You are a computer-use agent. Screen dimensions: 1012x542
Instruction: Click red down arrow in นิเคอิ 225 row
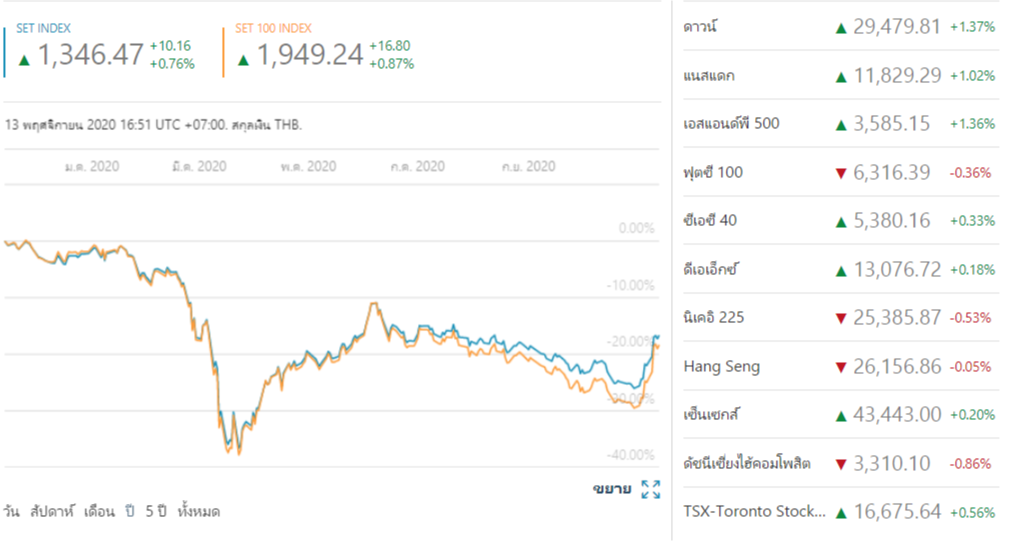(841, 319)
